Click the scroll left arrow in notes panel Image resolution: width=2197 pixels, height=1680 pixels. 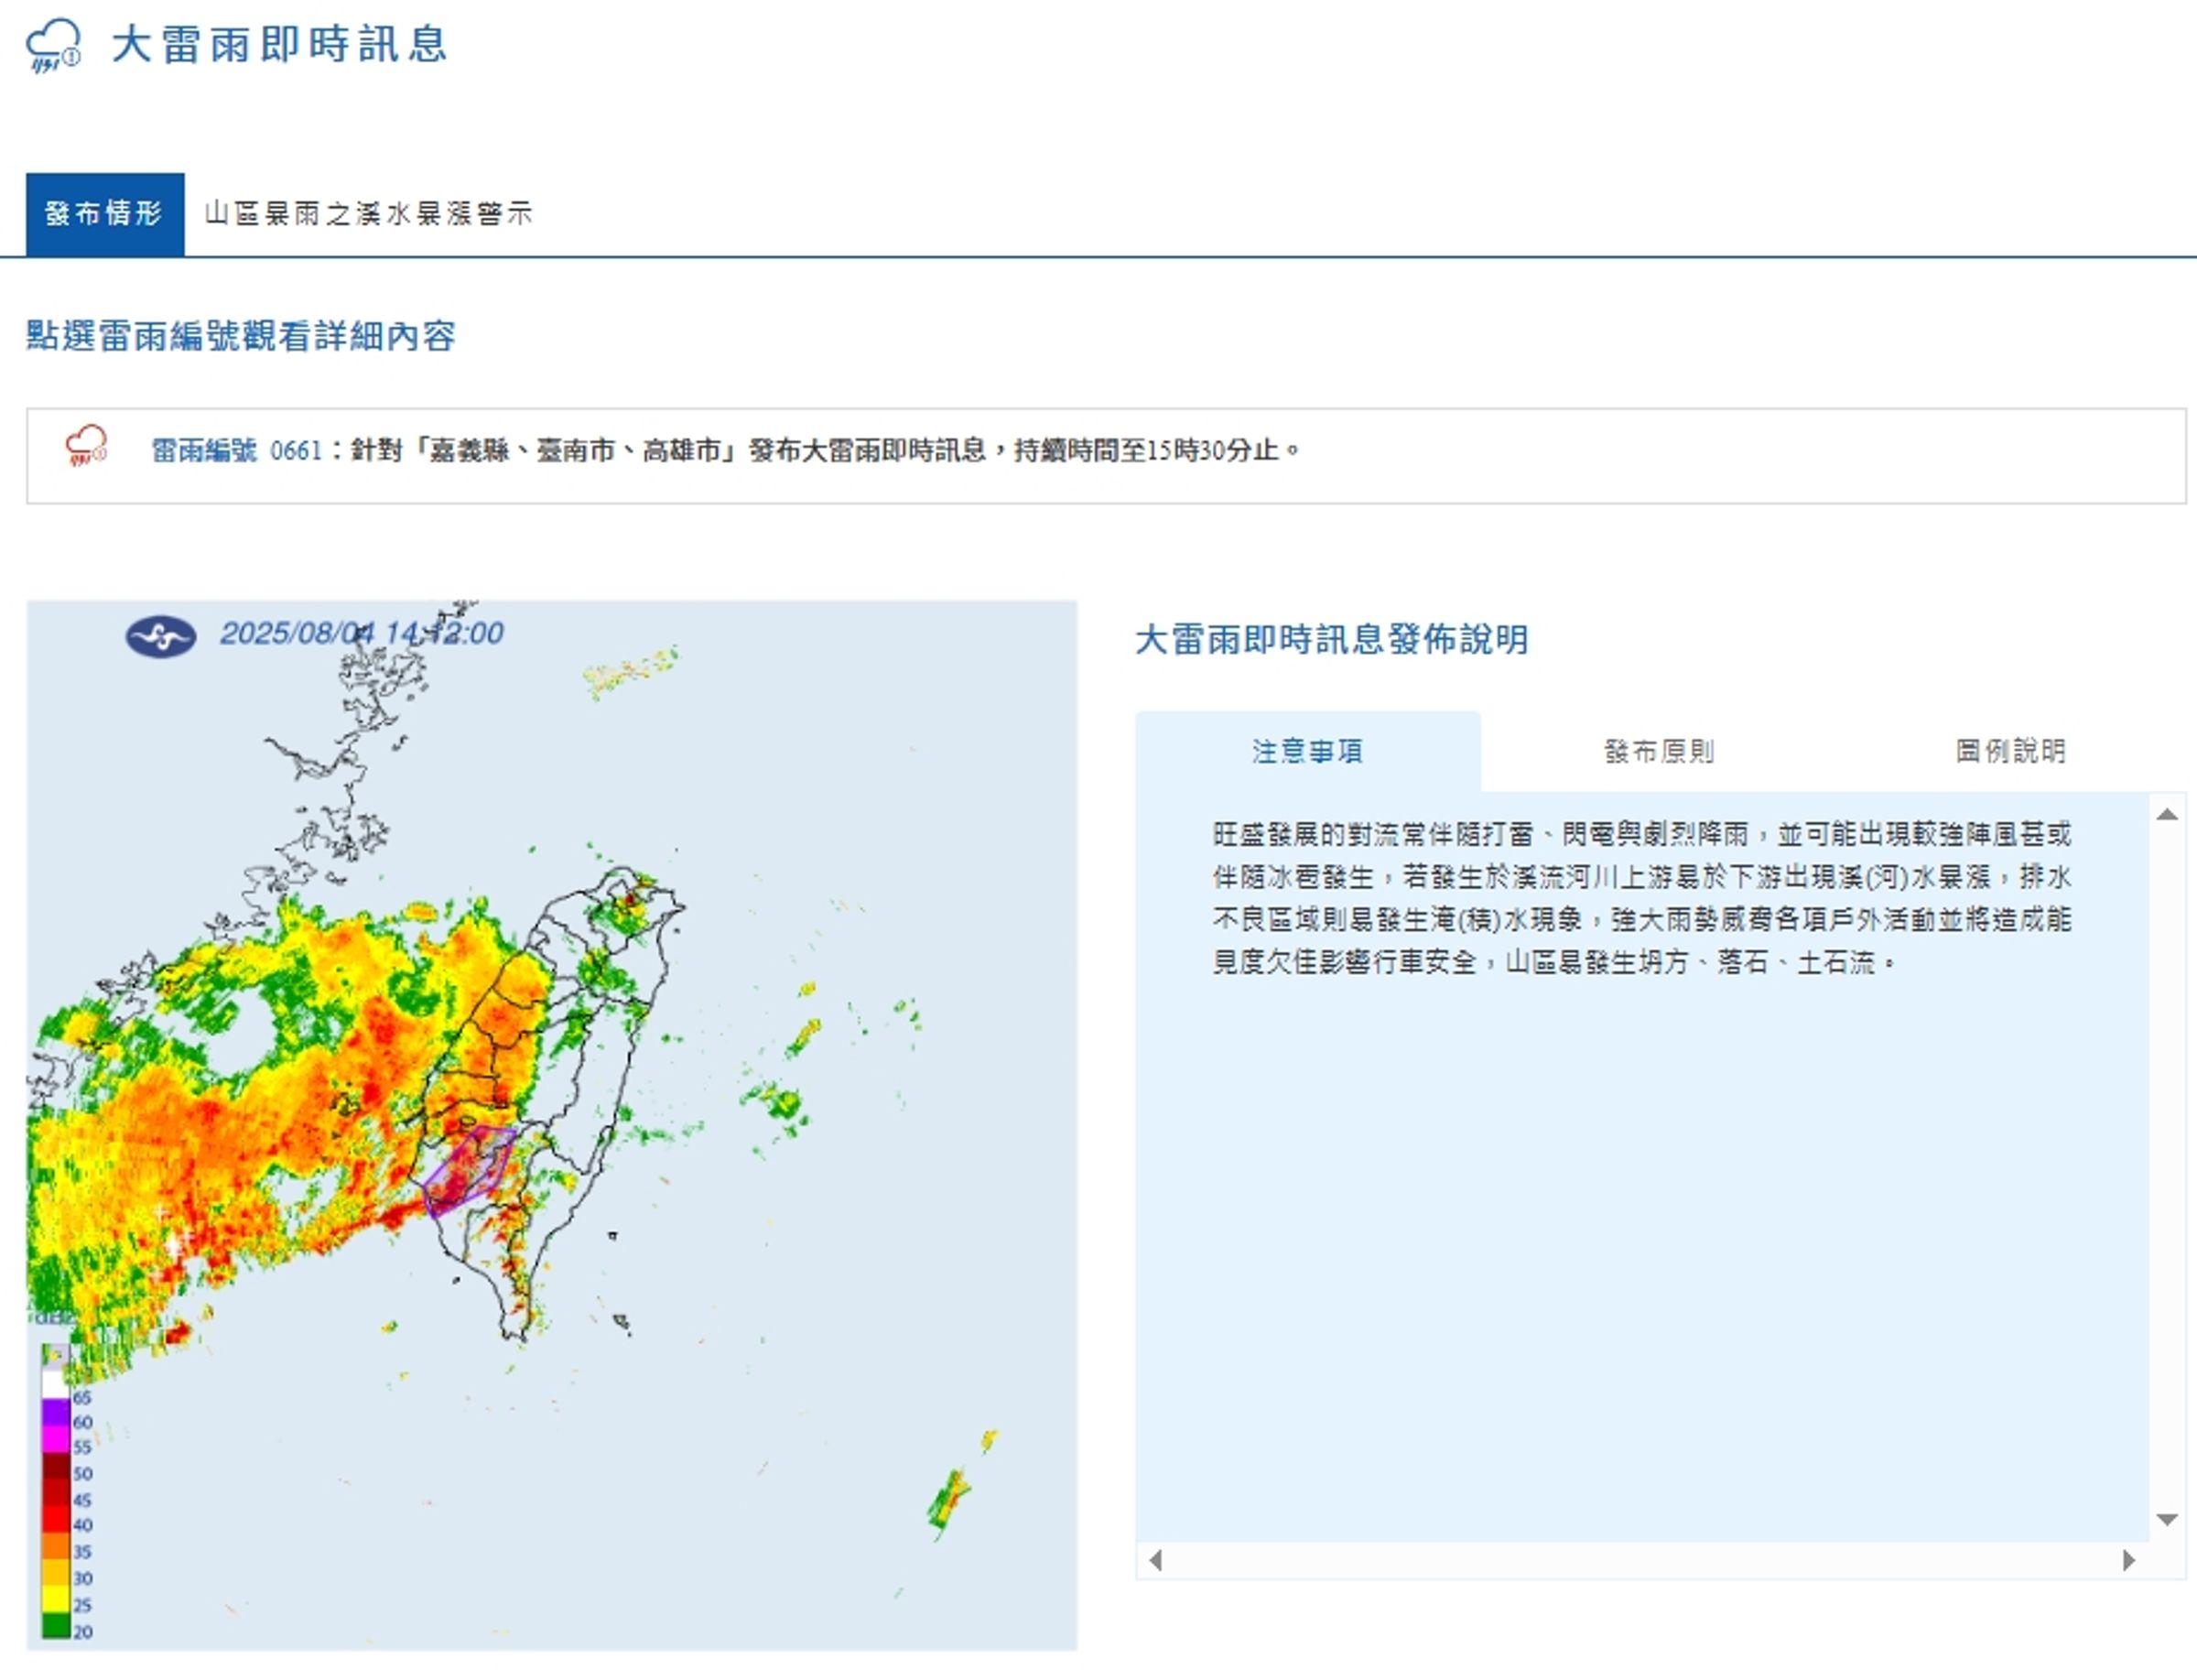(1156, 1560)
